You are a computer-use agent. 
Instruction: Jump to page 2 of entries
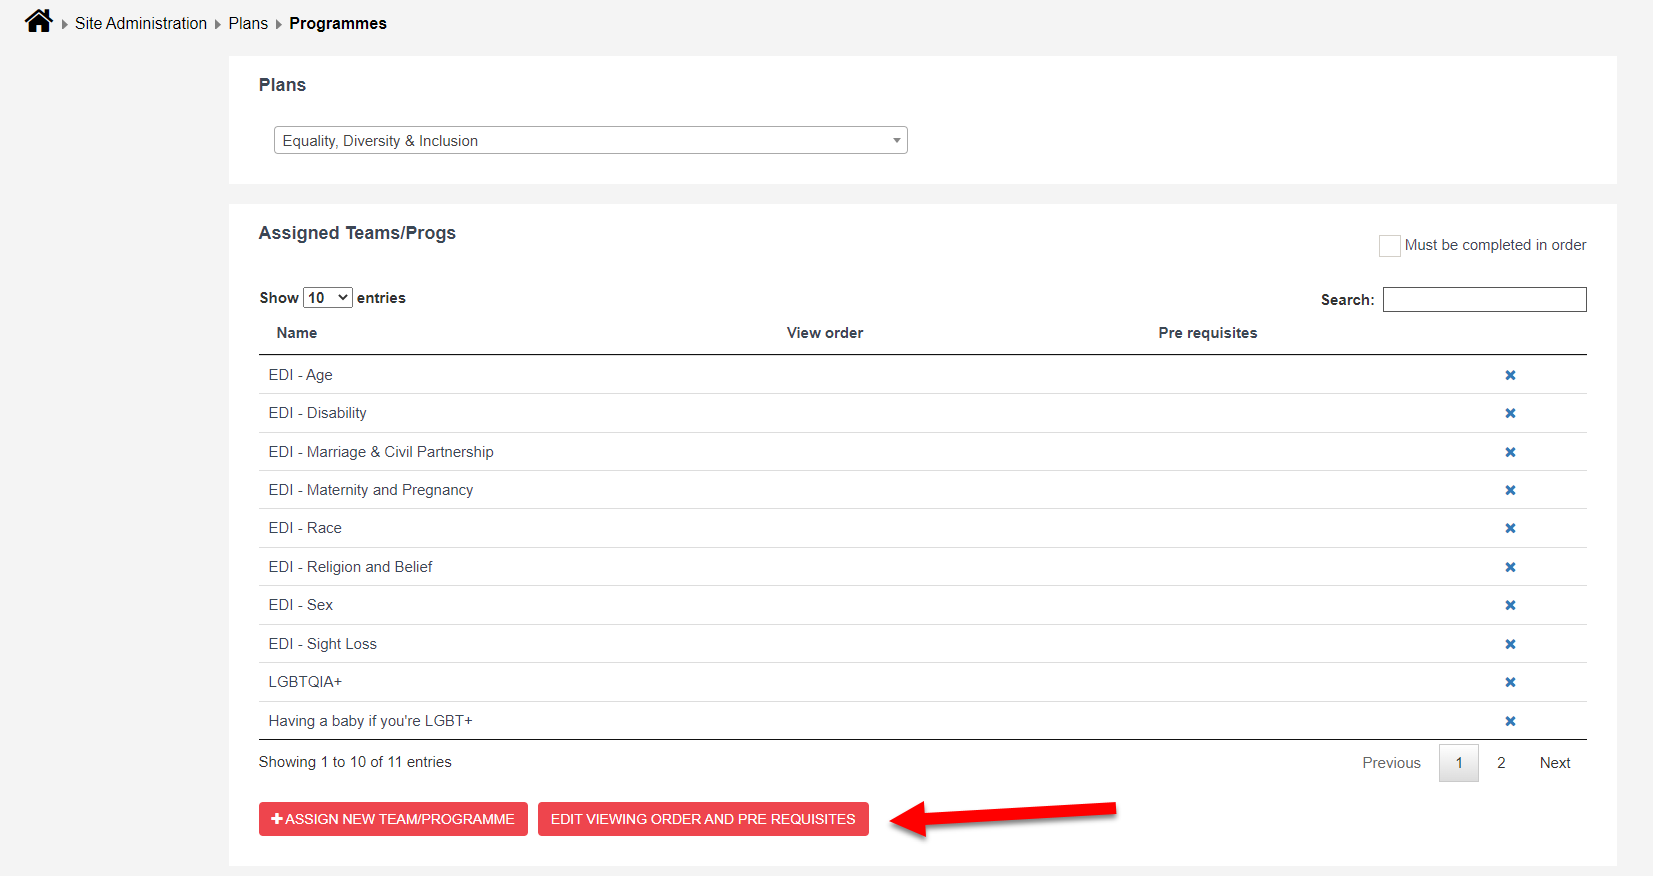(1501, 763)
